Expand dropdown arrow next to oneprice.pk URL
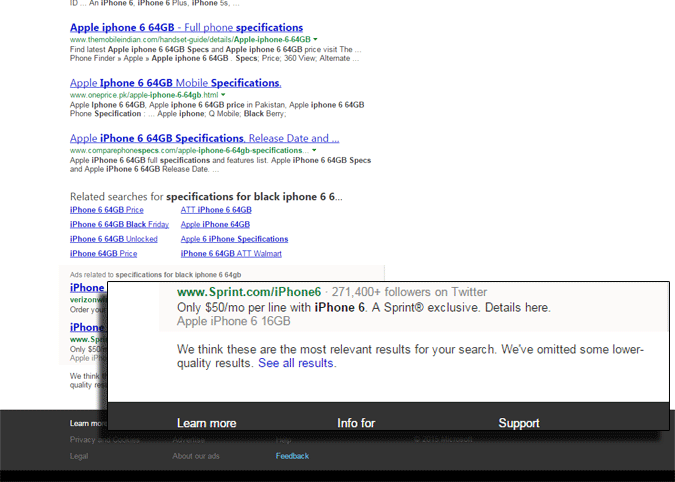 point(223,95)
